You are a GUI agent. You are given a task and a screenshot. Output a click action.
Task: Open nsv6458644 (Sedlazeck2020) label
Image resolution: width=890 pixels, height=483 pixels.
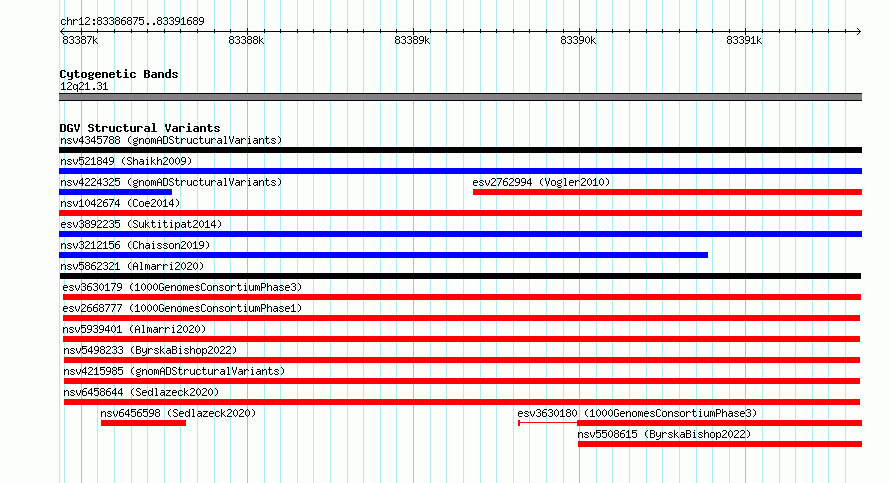click(141, 392)
